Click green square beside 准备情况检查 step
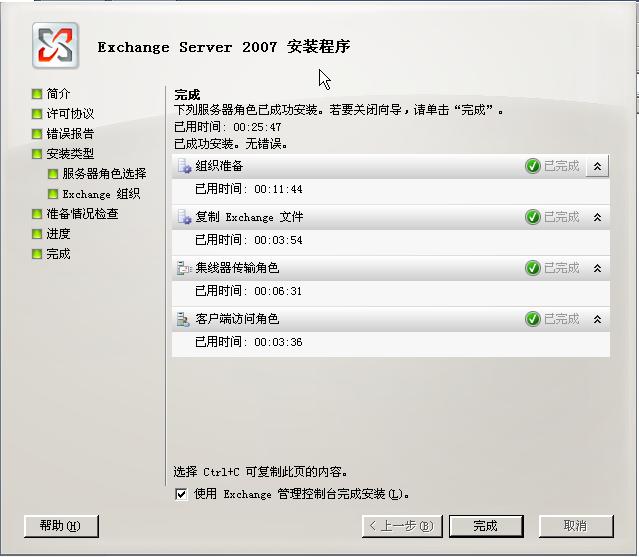 pyautogui.click(x=37, y=214)
